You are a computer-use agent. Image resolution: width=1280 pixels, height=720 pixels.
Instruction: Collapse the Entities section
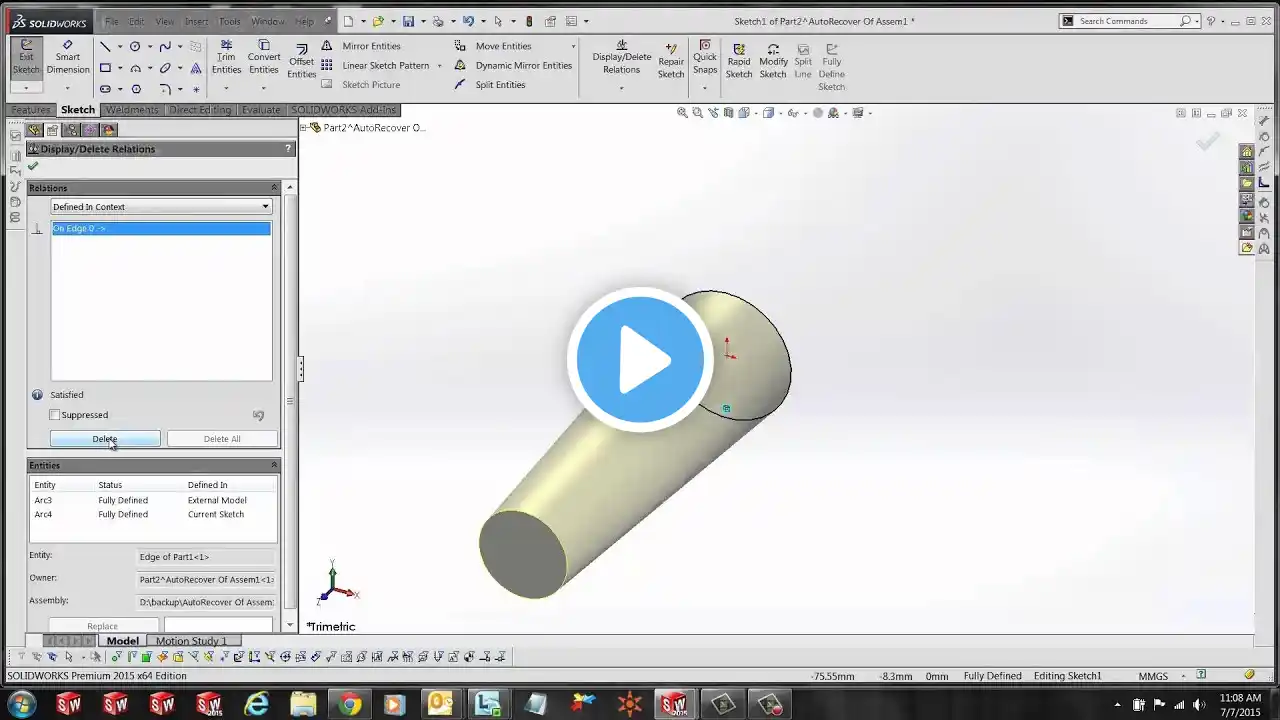[274, 465]
